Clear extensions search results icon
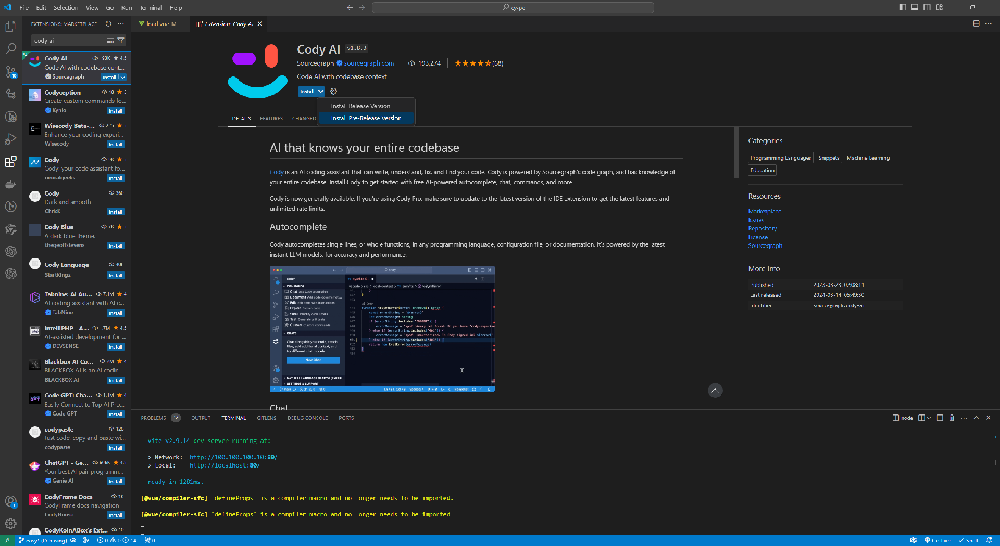The height and width of the screenshot is (546, 1000). pyautogui.click(x=110, y=40)
